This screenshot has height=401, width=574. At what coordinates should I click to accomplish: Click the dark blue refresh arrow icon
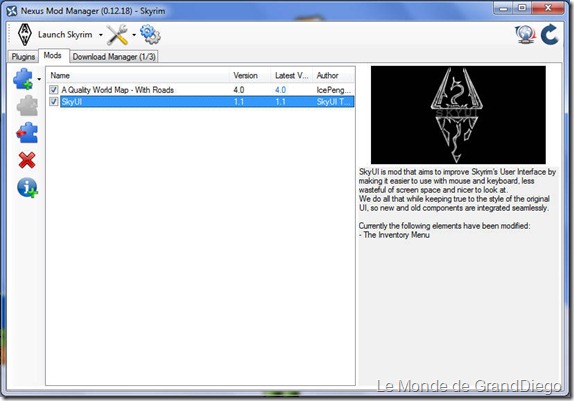tap(549, 34)
